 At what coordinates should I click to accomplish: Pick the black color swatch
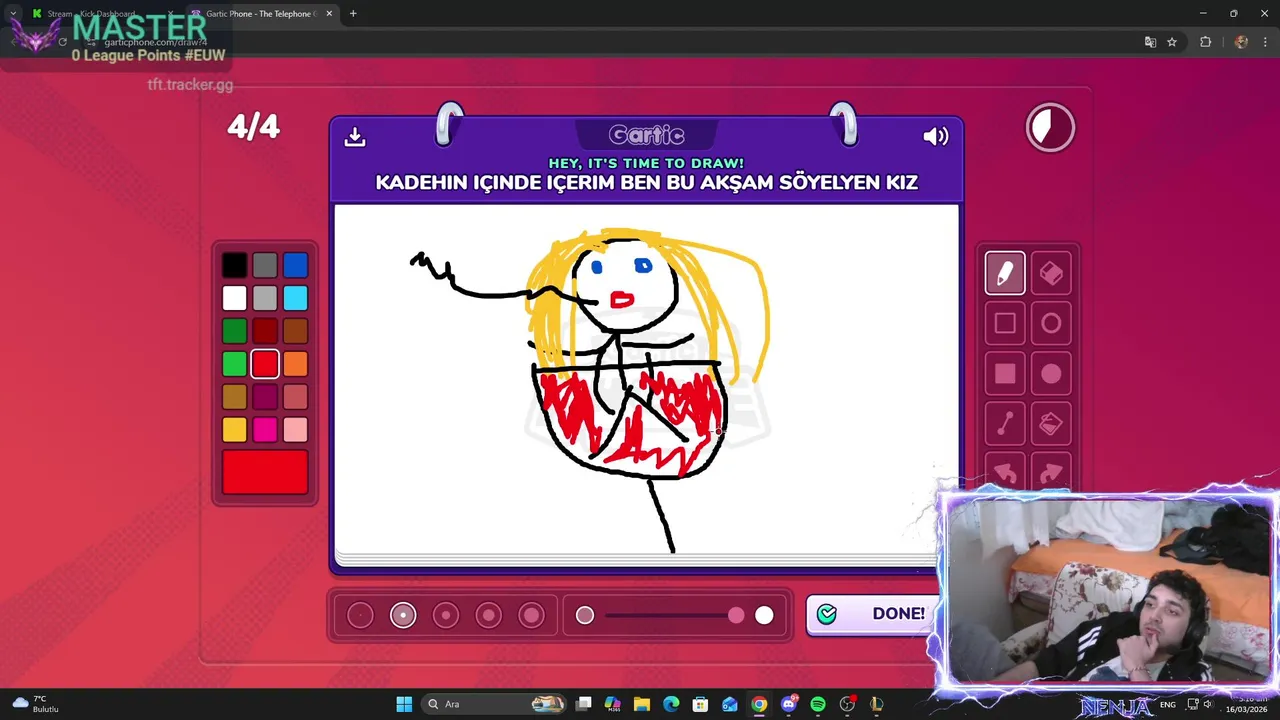pyautogui.click(x=234, y=265)
